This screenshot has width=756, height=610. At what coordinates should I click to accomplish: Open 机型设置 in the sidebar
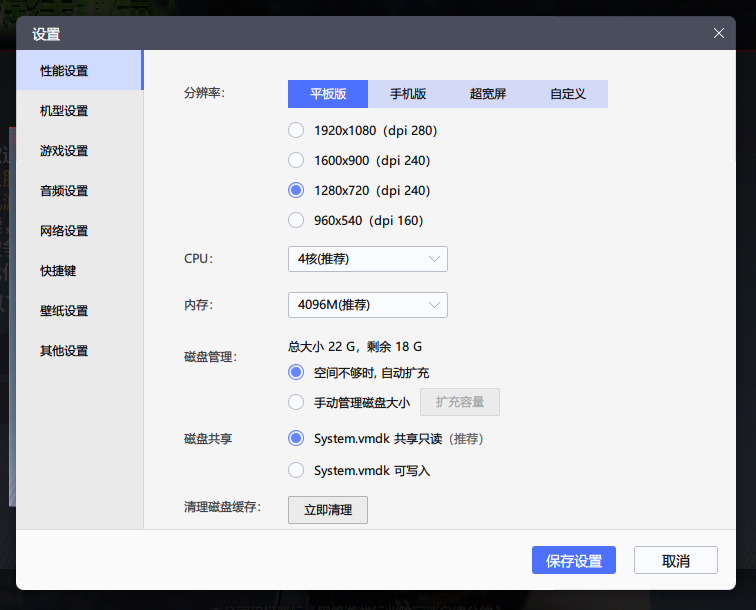click(64, 111)
